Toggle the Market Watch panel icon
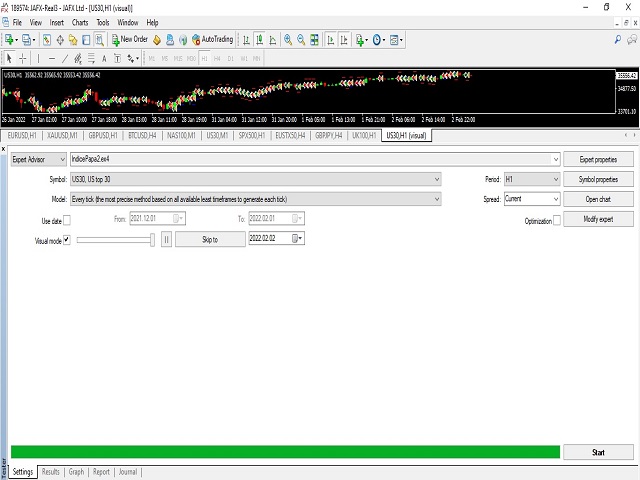This screenshot has width=640, height=480. coord(47,40)
